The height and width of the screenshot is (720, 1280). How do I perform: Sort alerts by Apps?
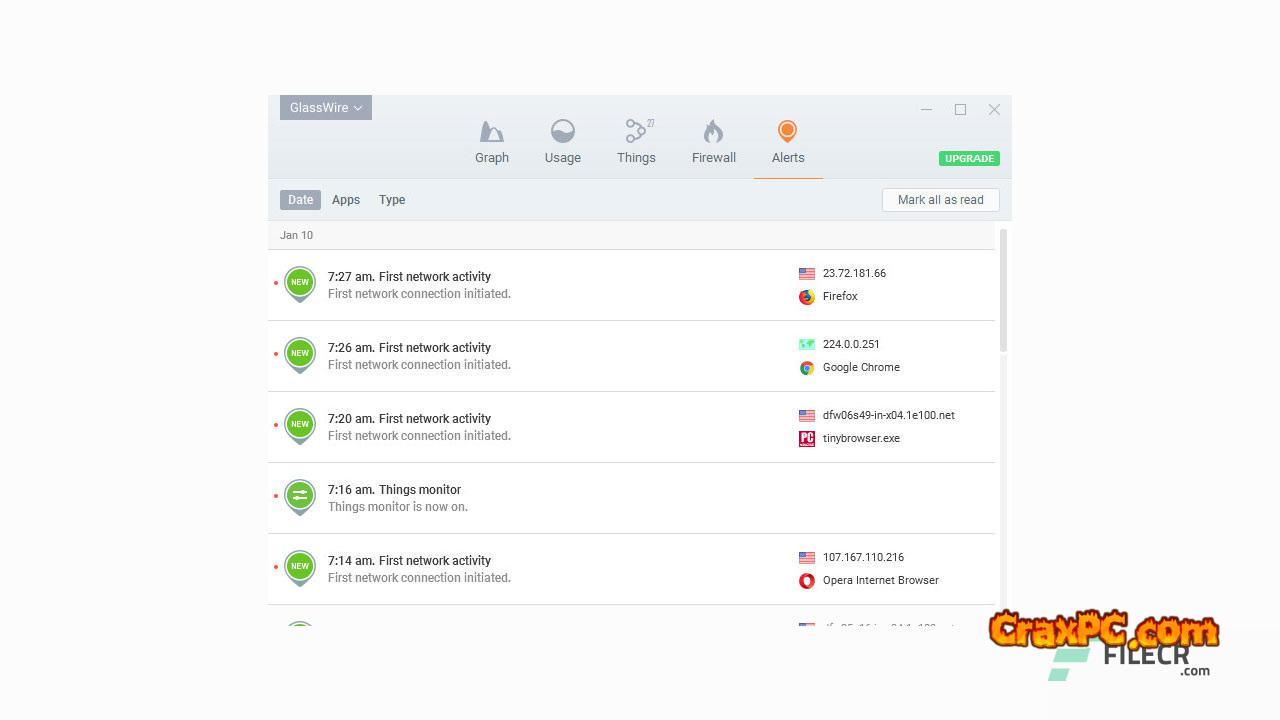pos(346,200)
